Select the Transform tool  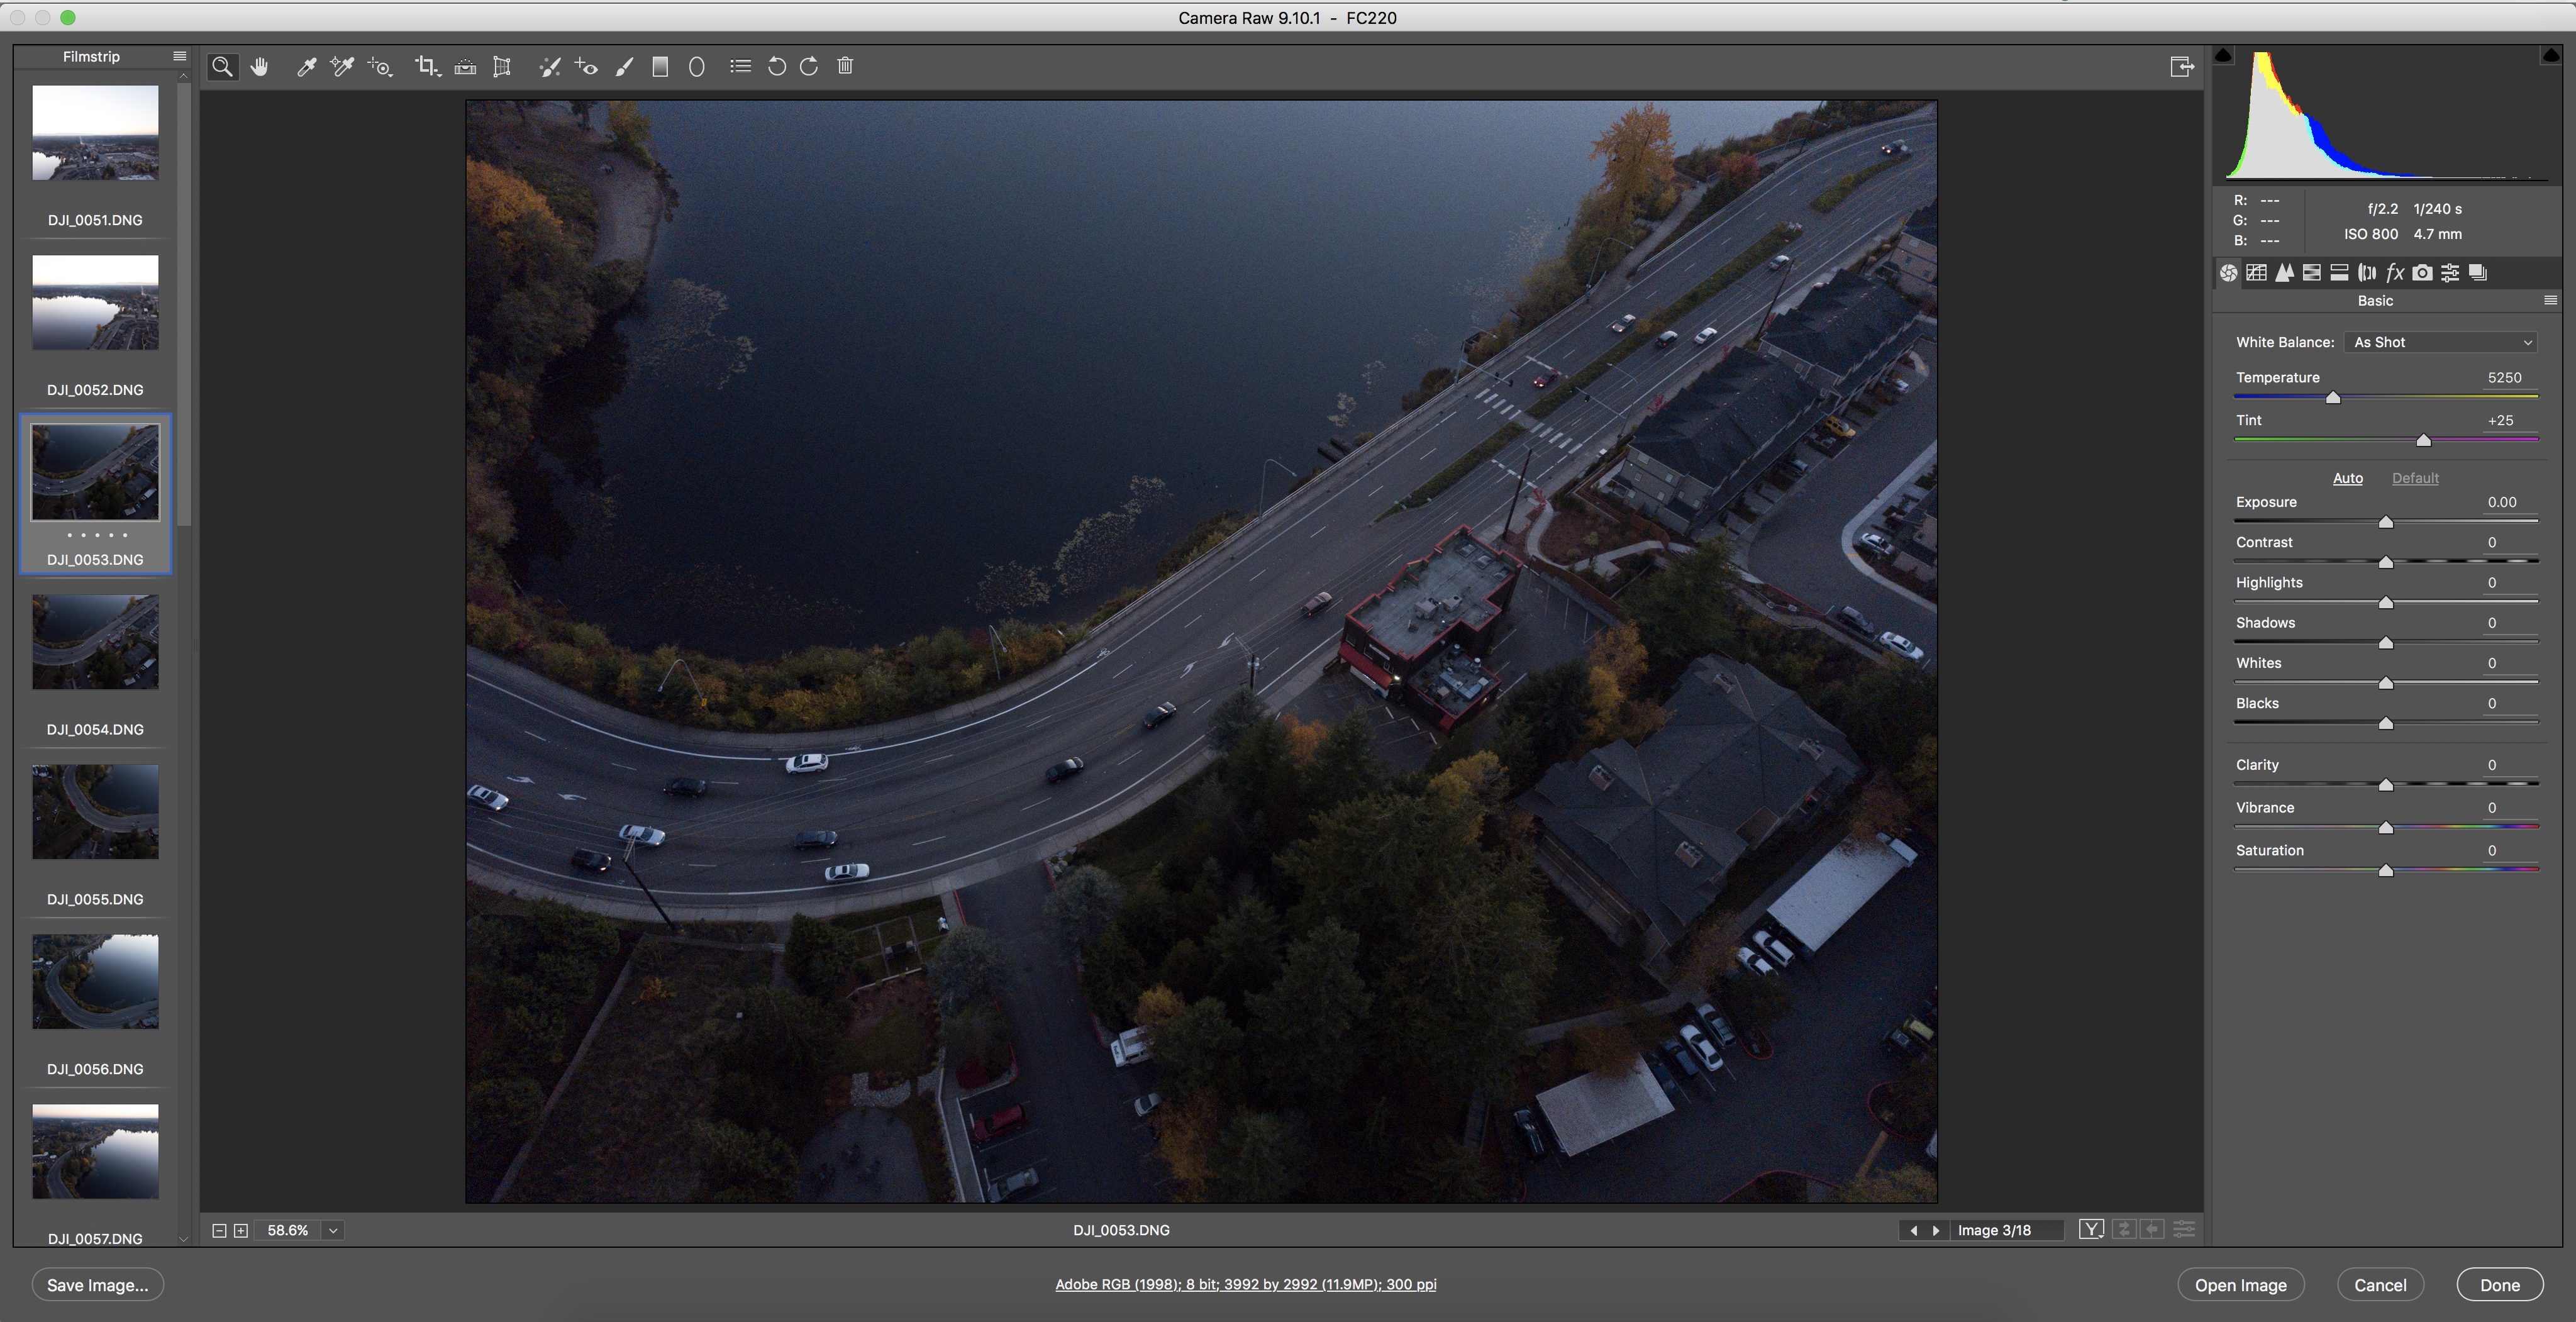(x=502, y=66)
